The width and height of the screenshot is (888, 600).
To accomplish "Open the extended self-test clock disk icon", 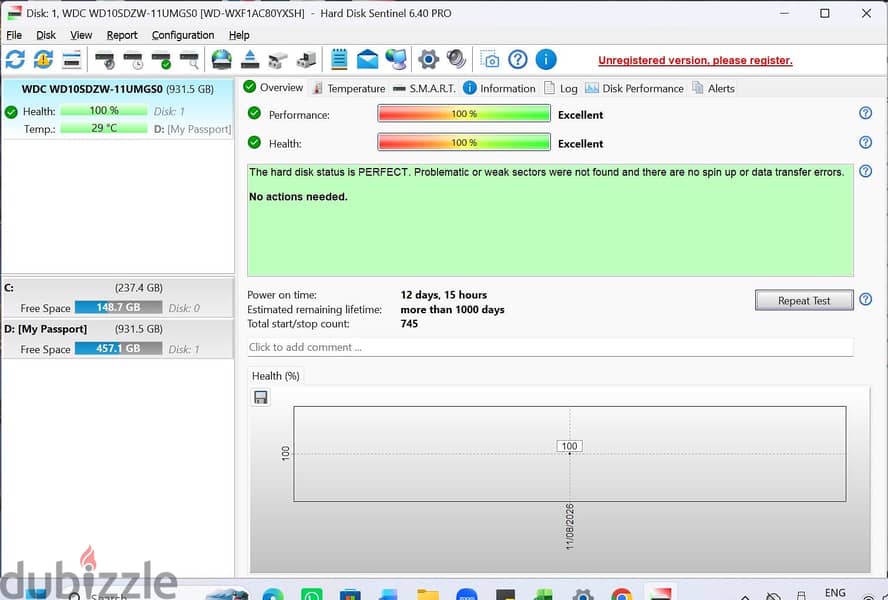I will click(133, 59).
